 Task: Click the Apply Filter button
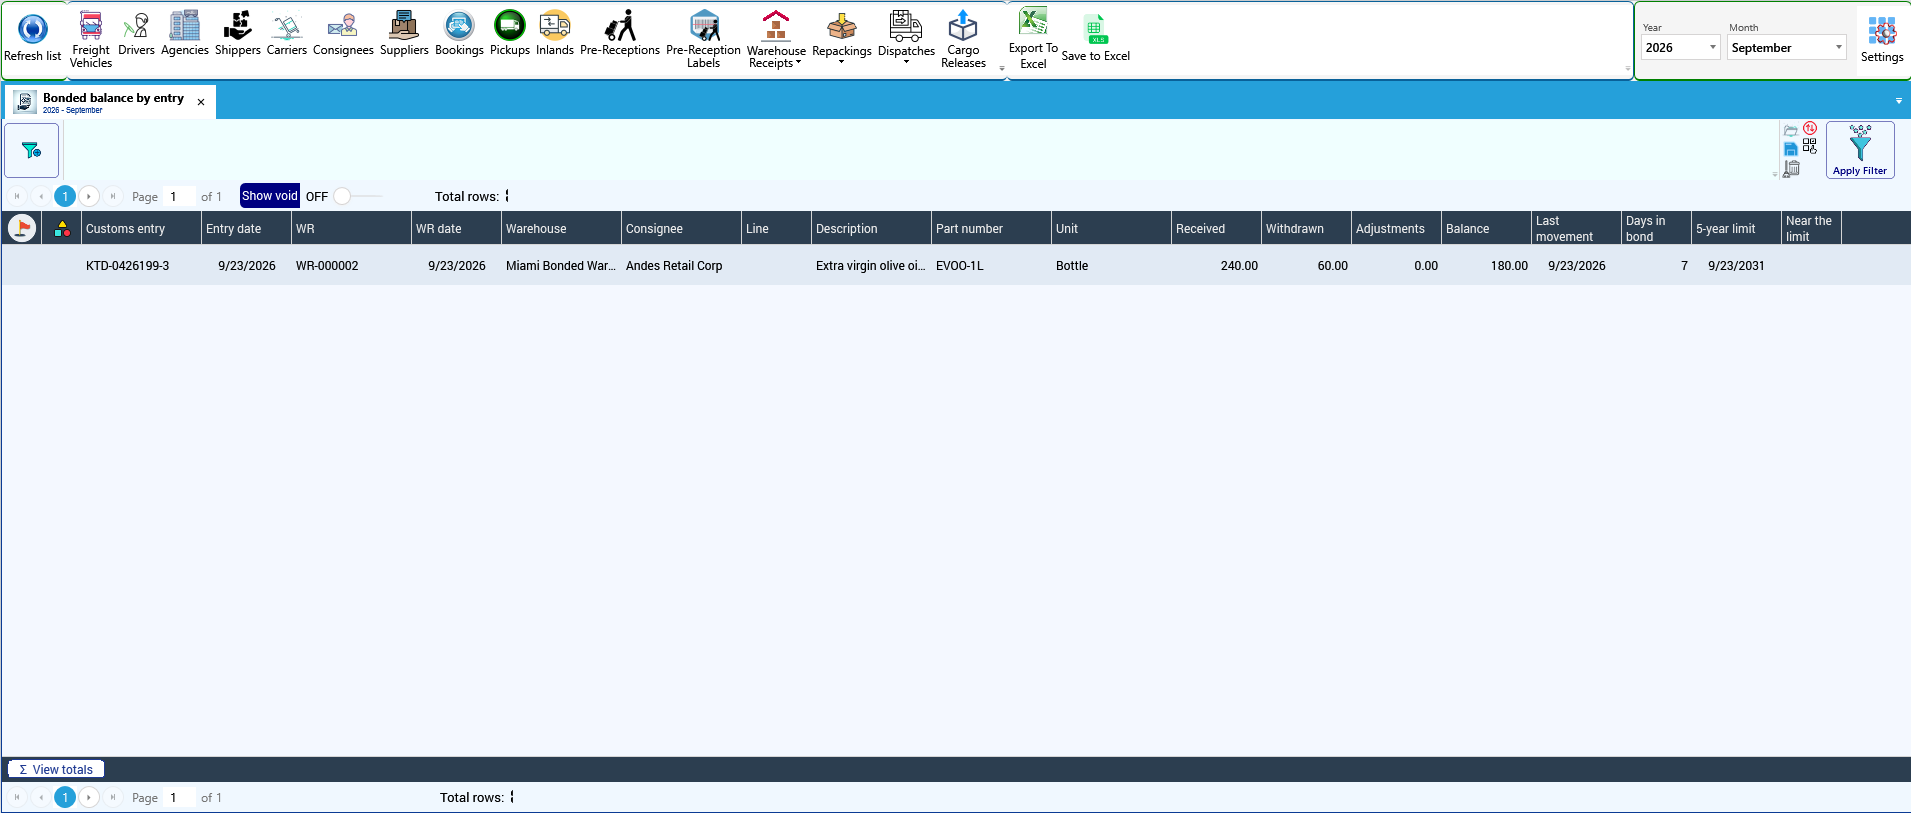click(x=1860, y=150)
